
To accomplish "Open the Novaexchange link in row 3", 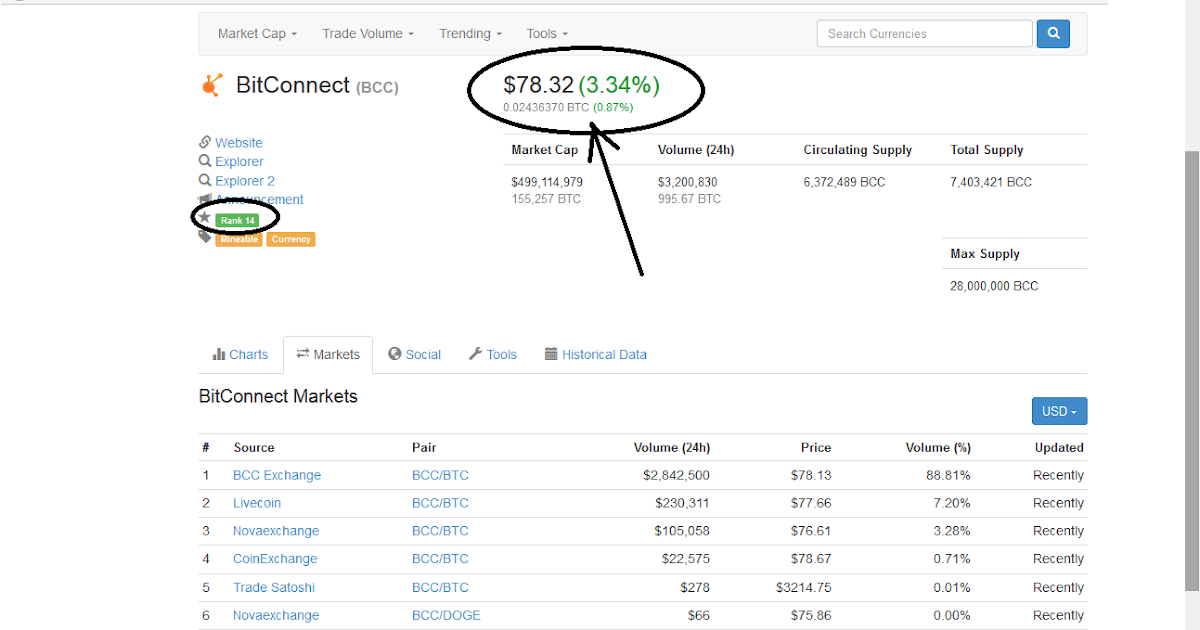I will [276, 531].
